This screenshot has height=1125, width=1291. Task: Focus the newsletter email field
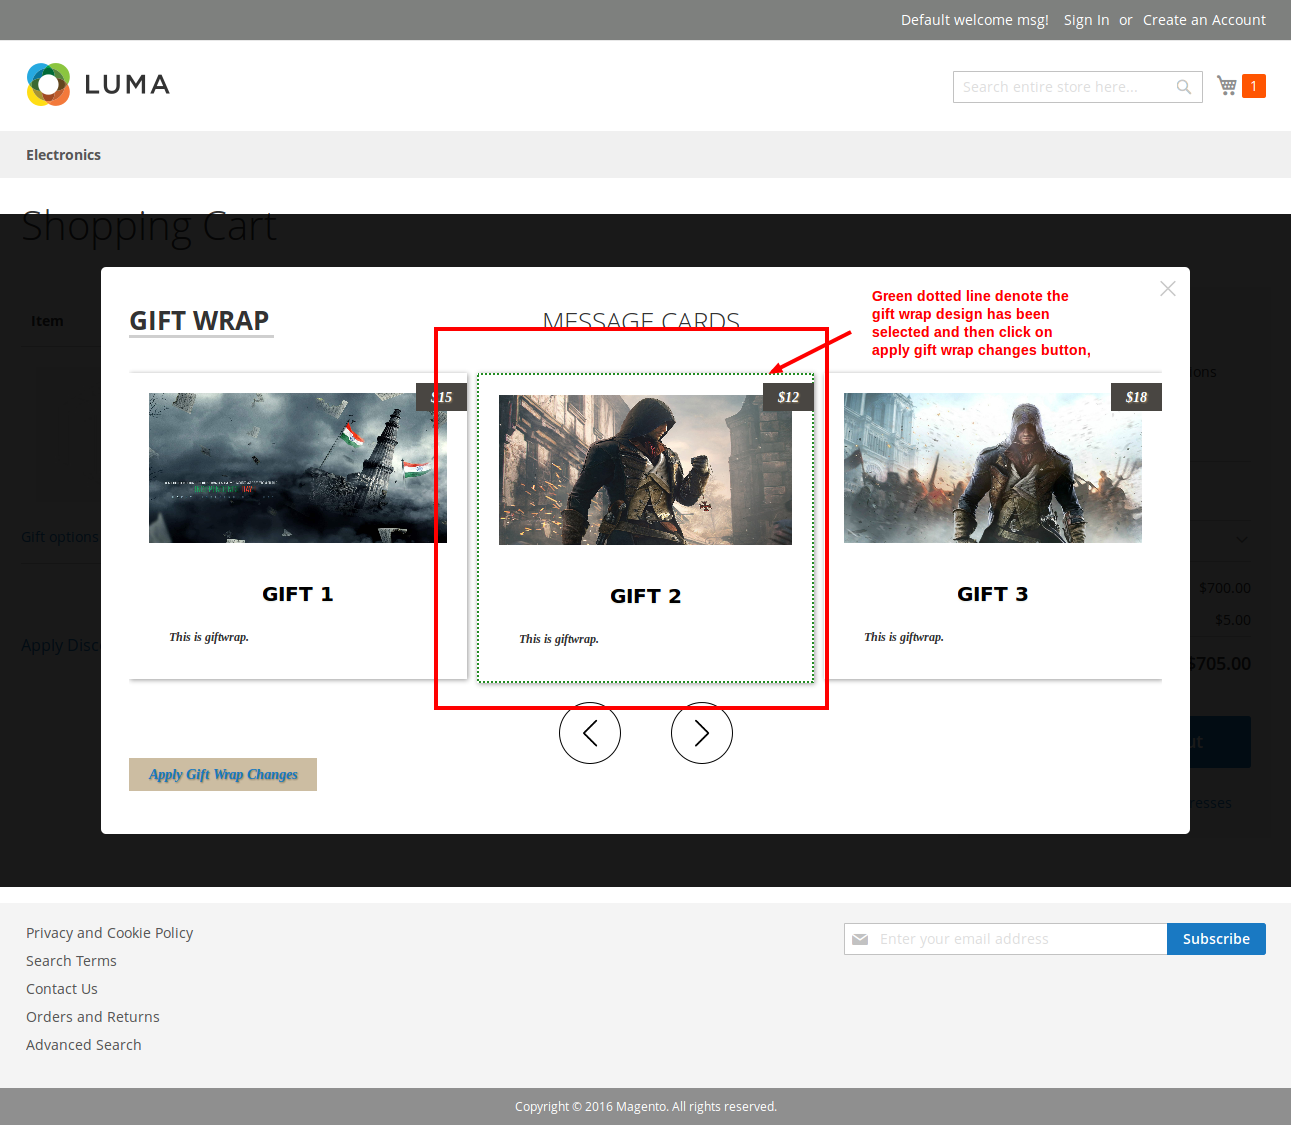(1006, 939)
